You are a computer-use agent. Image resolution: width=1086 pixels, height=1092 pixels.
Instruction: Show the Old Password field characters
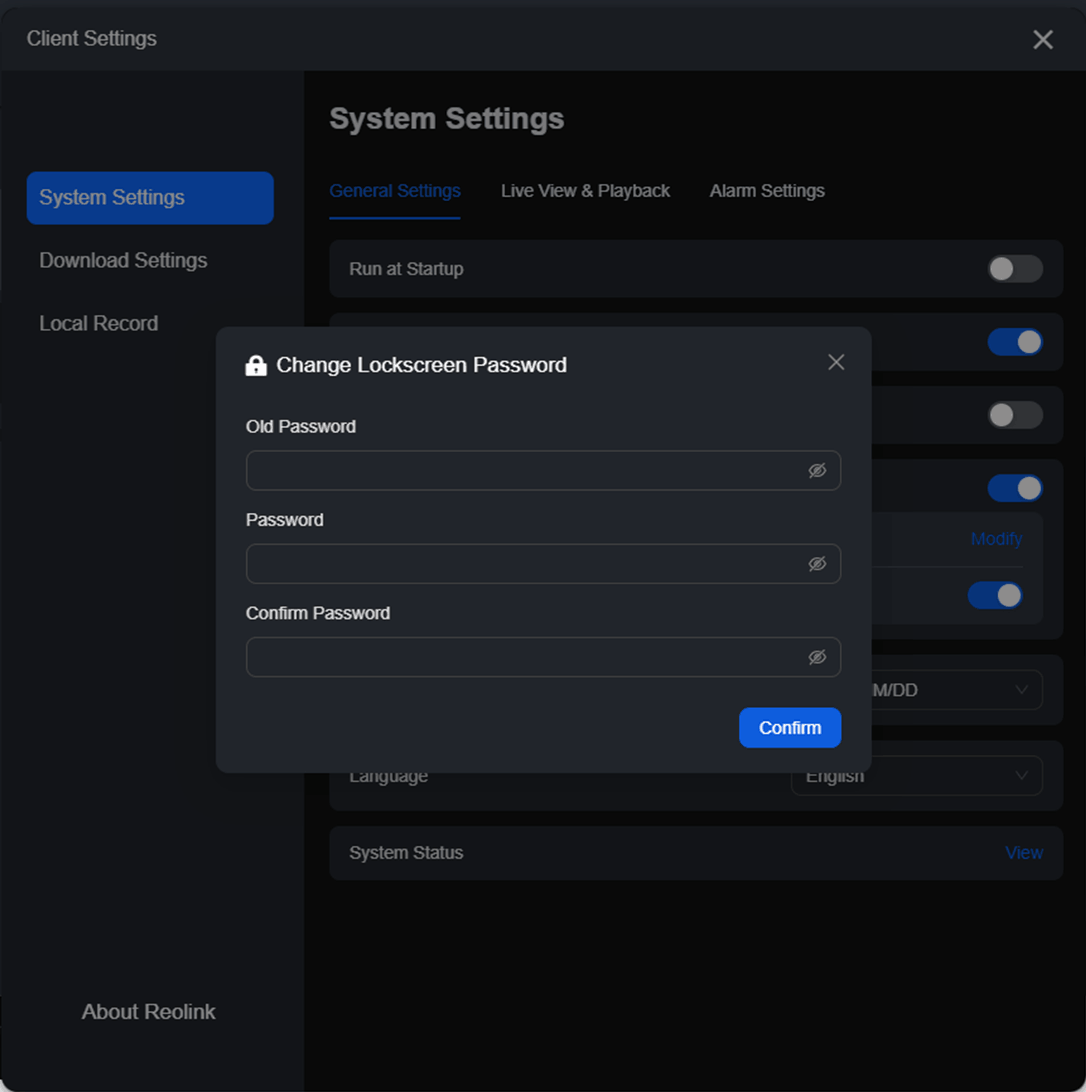click(817, 471)
